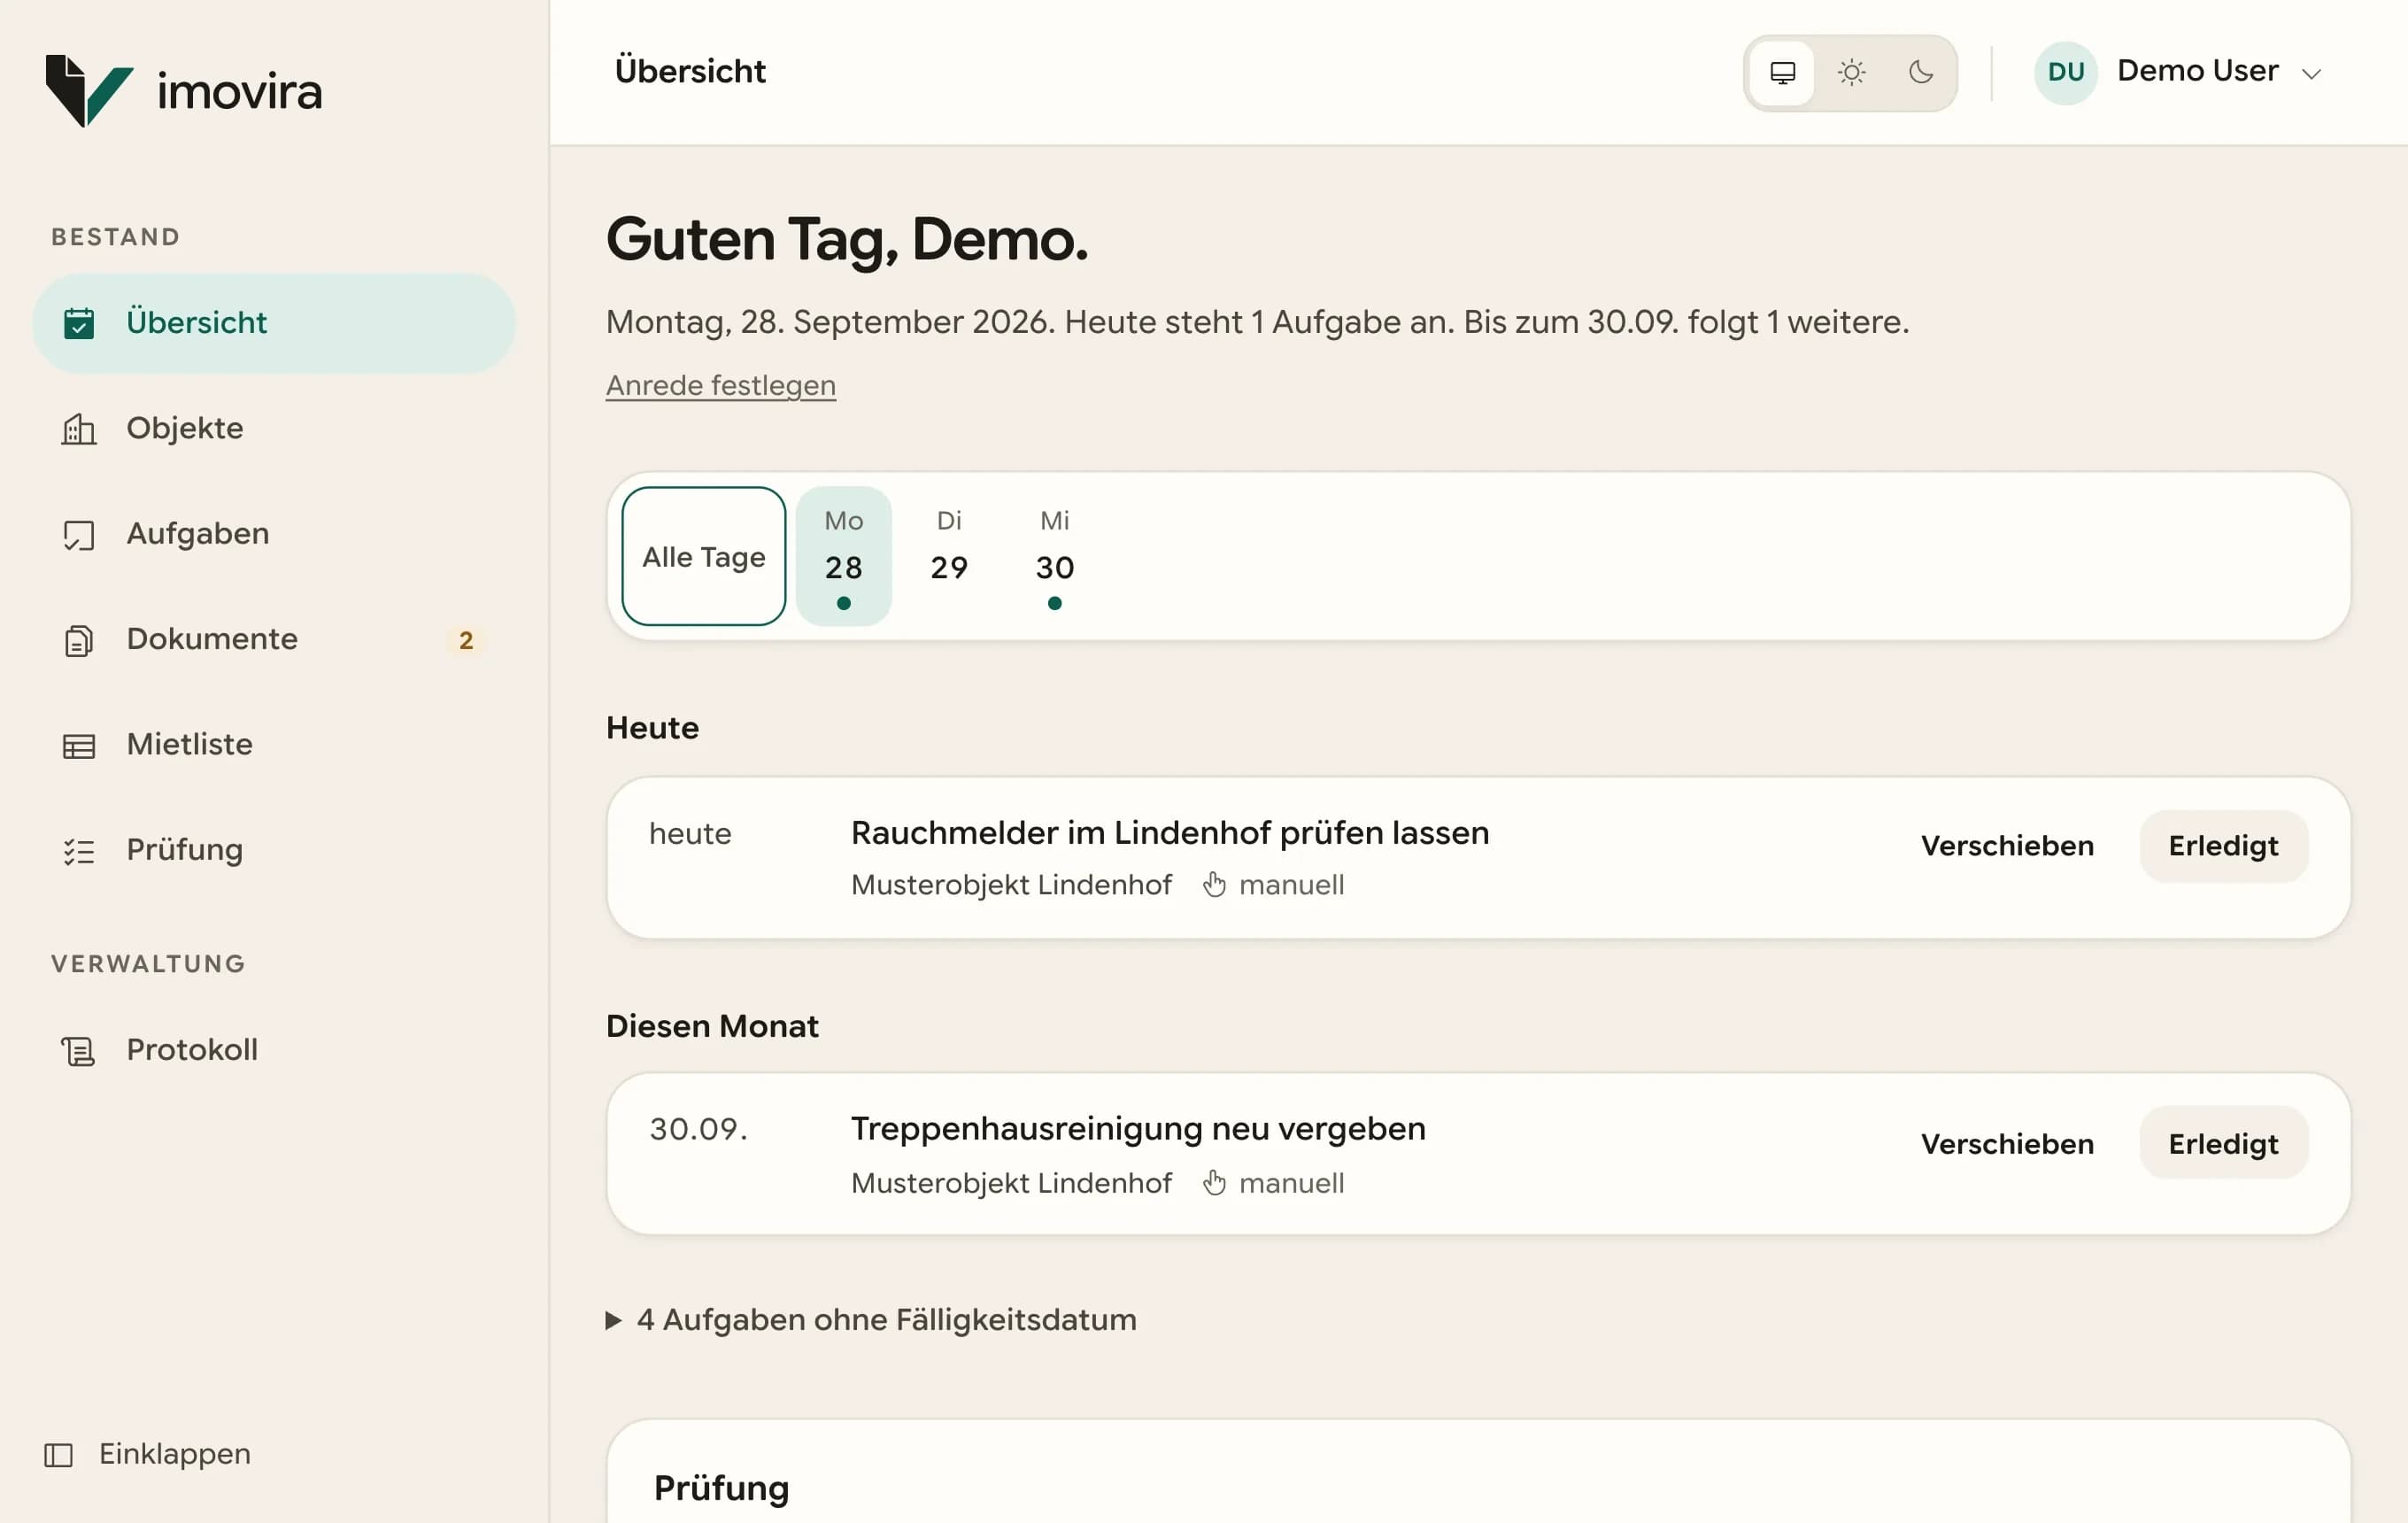
Task: Switch to dark theme mode
Action: 1920,72
